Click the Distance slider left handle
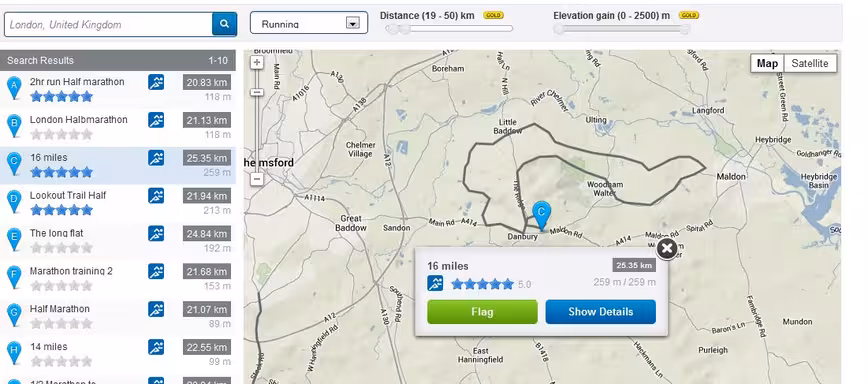The width and height of the screenshot is (868, 384). click(392, 29)
